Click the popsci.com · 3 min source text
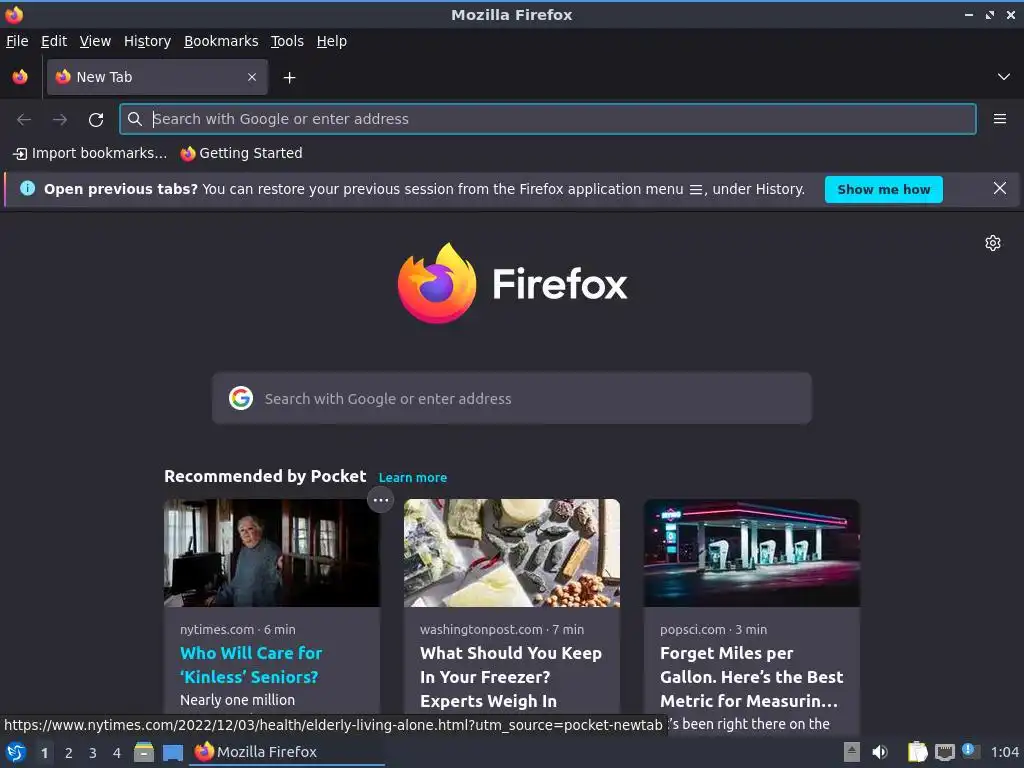This screenshot has height=768, width=1024. click(714, 630)
